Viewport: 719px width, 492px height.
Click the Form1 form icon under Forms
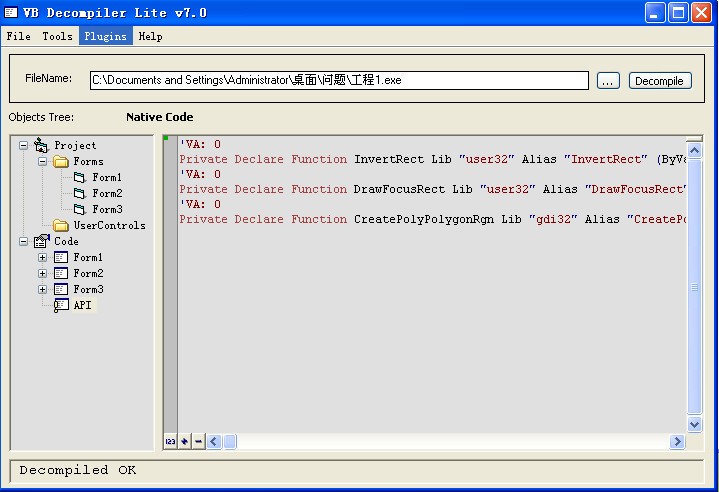pos(80,177)
